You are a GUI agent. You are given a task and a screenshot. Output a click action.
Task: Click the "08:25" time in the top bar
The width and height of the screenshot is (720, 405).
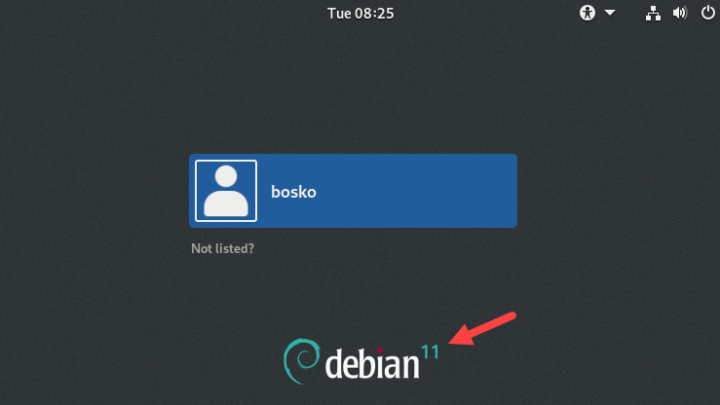click(x=375, y=13)
